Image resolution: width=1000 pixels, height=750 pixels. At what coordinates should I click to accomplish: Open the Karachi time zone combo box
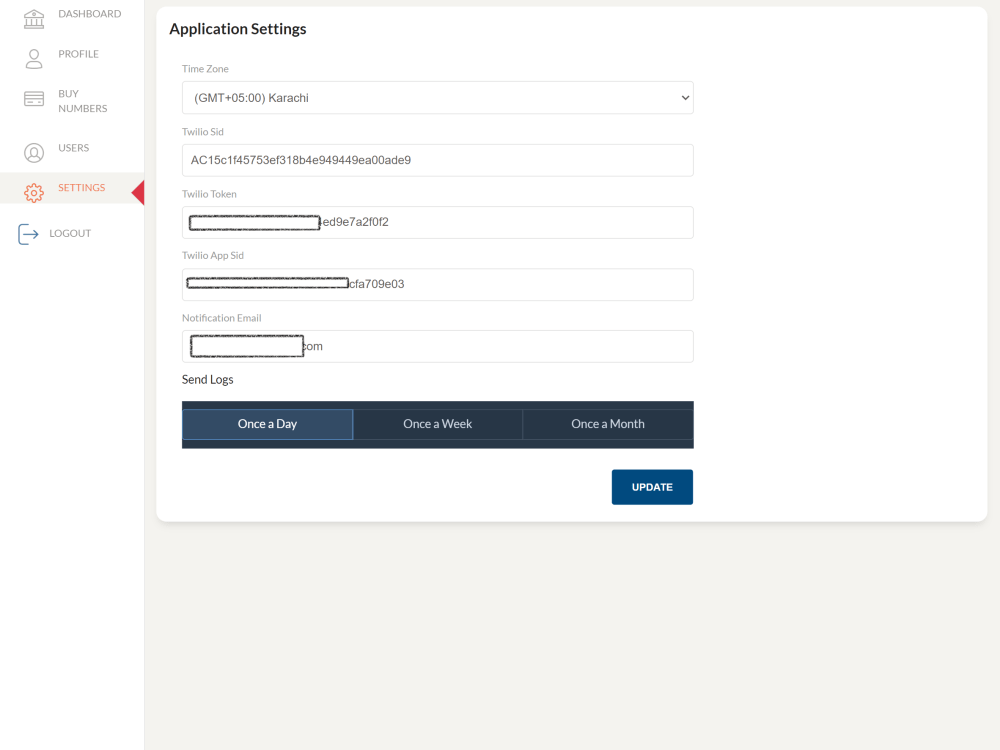437,97
